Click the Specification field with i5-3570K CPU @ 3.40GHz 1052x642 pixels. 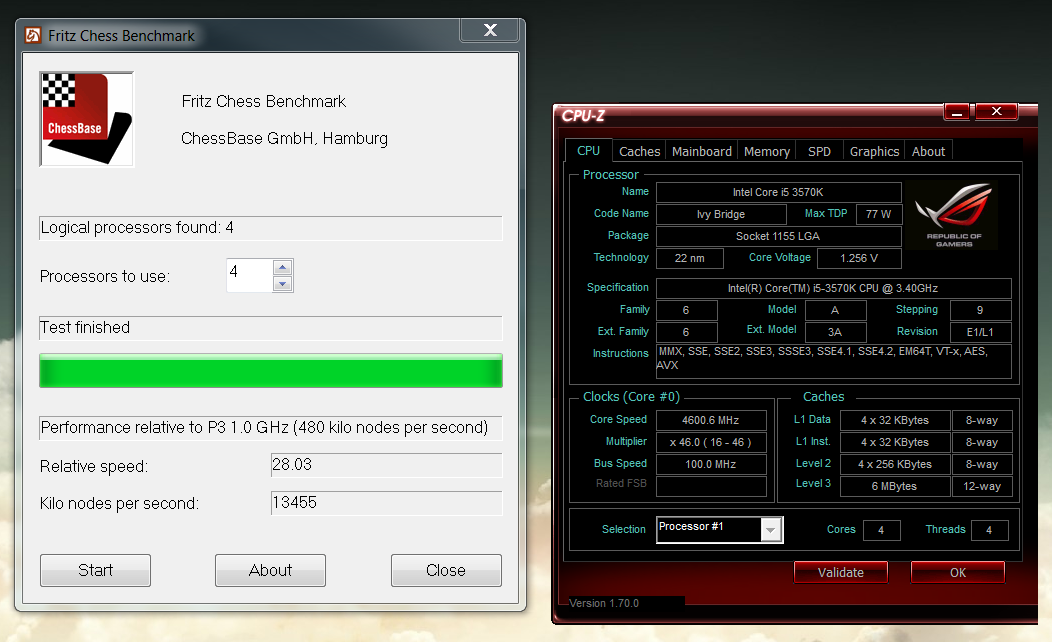point(833,288)
